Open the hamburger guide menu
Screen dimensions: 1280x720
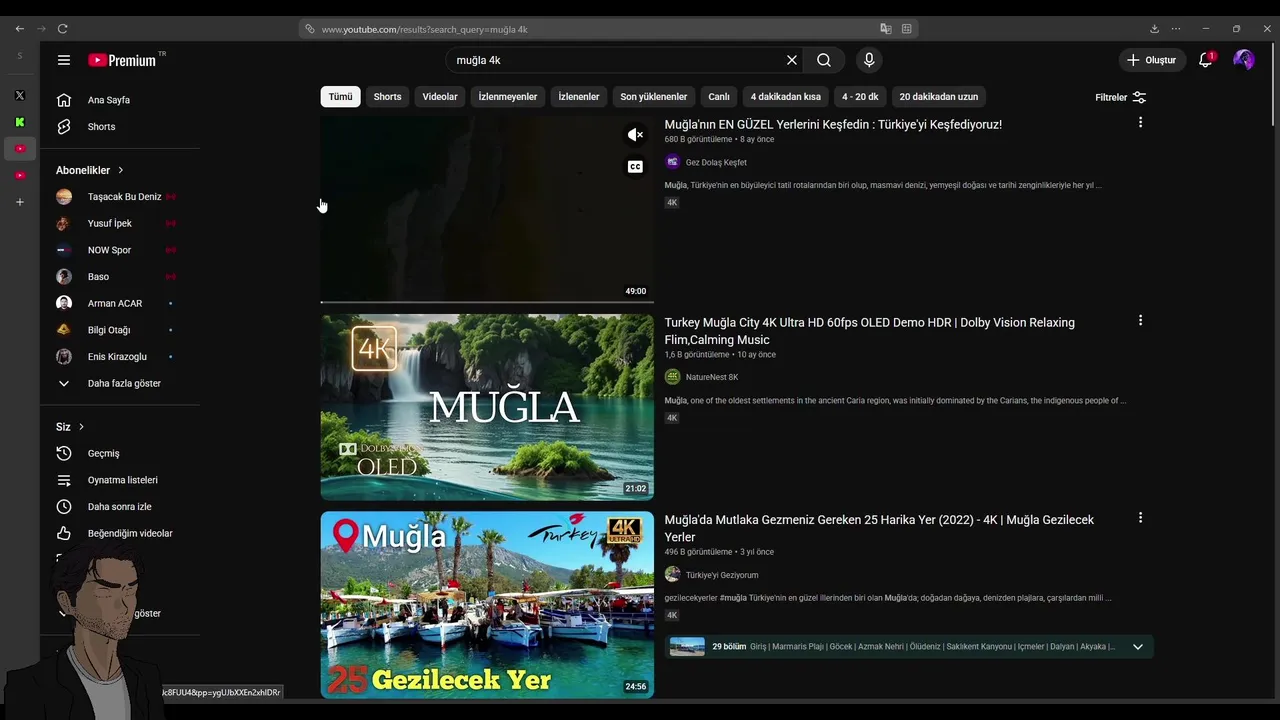tap(64, 60)
